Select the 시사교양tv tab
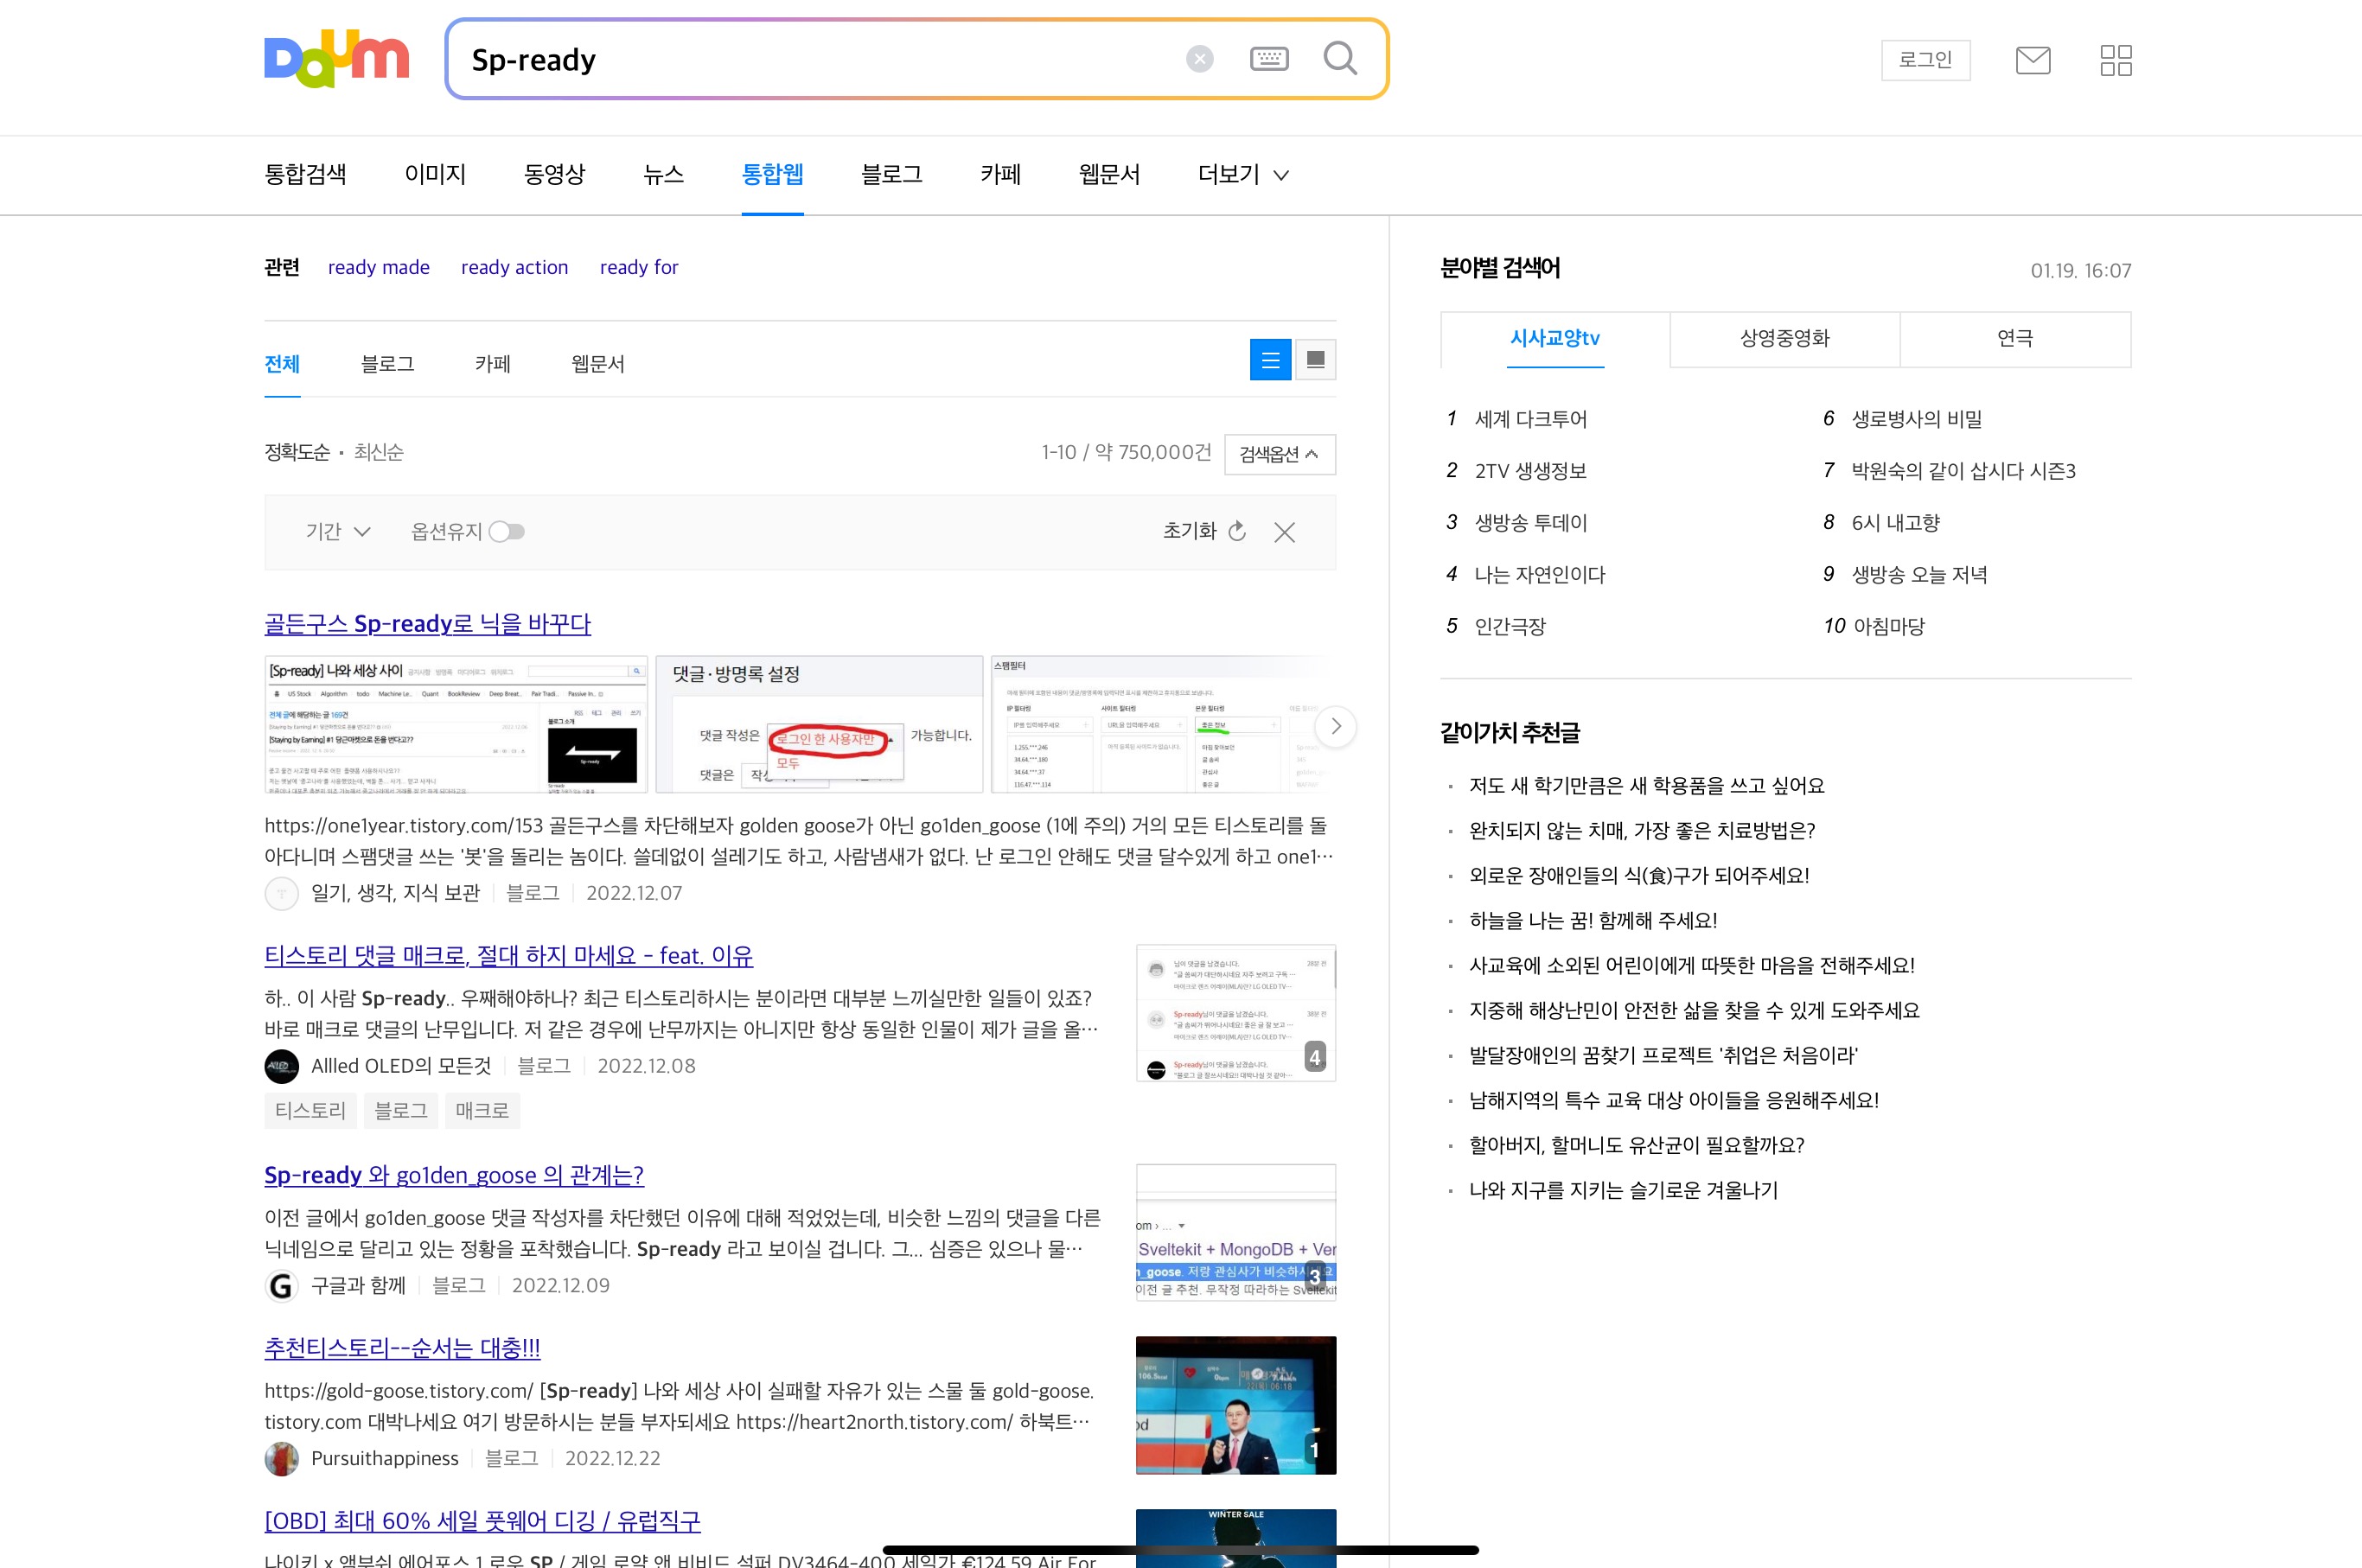The image size is (2362, 1568). [x=1555, y=339]
